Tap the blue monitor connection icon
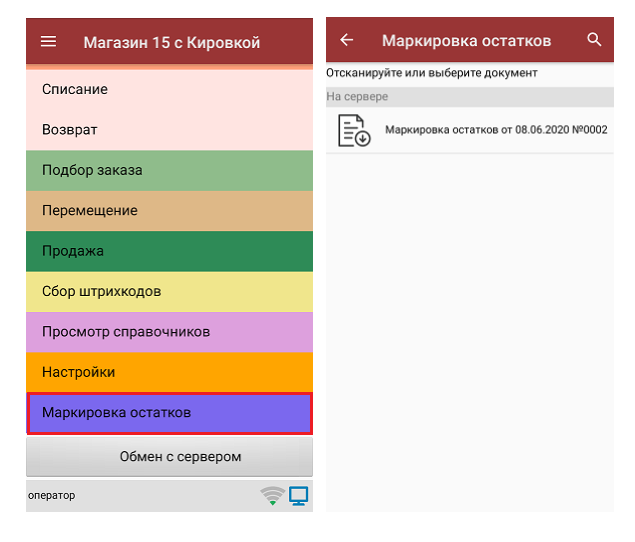Viewport: 635px width, 542px height. coord(299,496)
